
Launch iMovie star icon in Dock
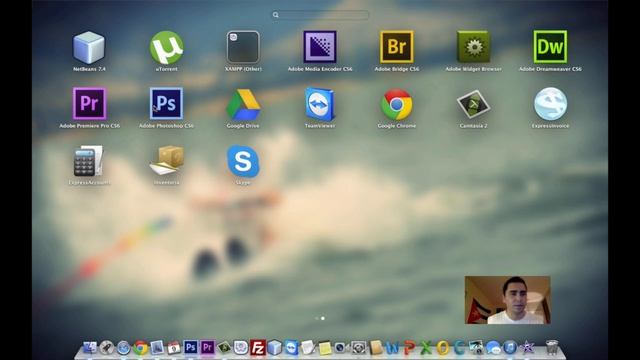click(x=527, y=348)
